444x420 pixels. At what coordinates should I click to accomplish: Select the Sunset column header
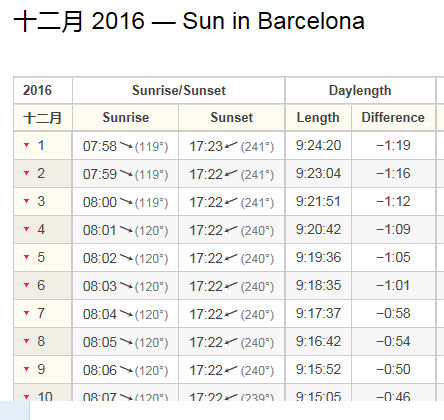tap(232, 117)
